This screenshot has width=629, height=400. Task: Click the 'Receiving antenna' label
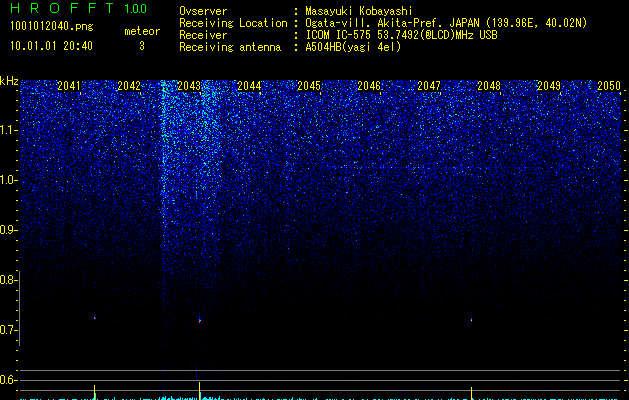tap(230, 47)
